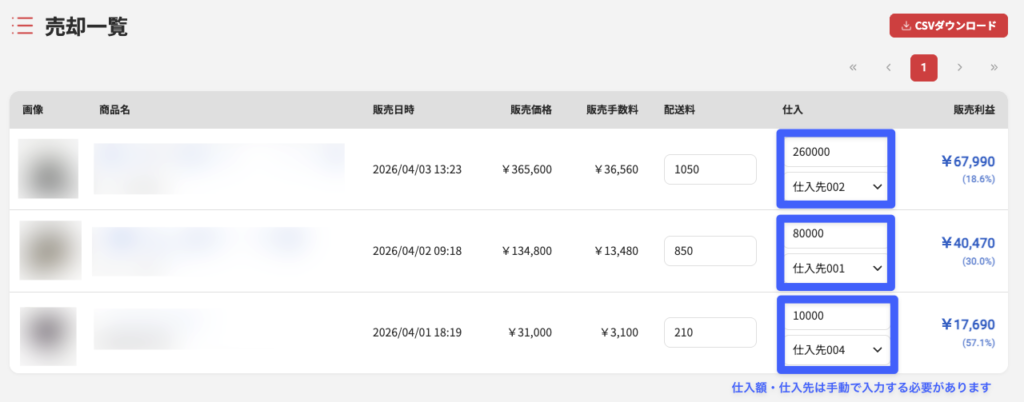Screen dimensions: 1024x402
Task: Click the product name link in first row
Action: [x=218, y=168]
